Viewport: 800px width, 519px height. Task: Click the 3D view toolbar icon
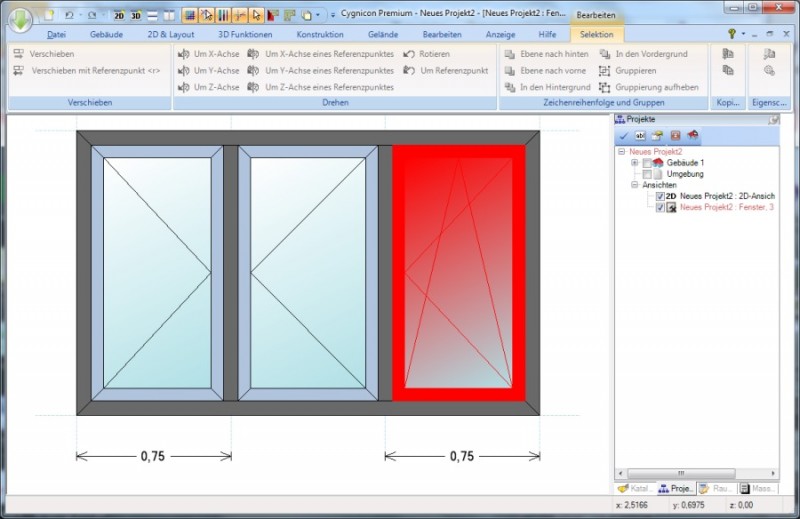coord(135,16)
